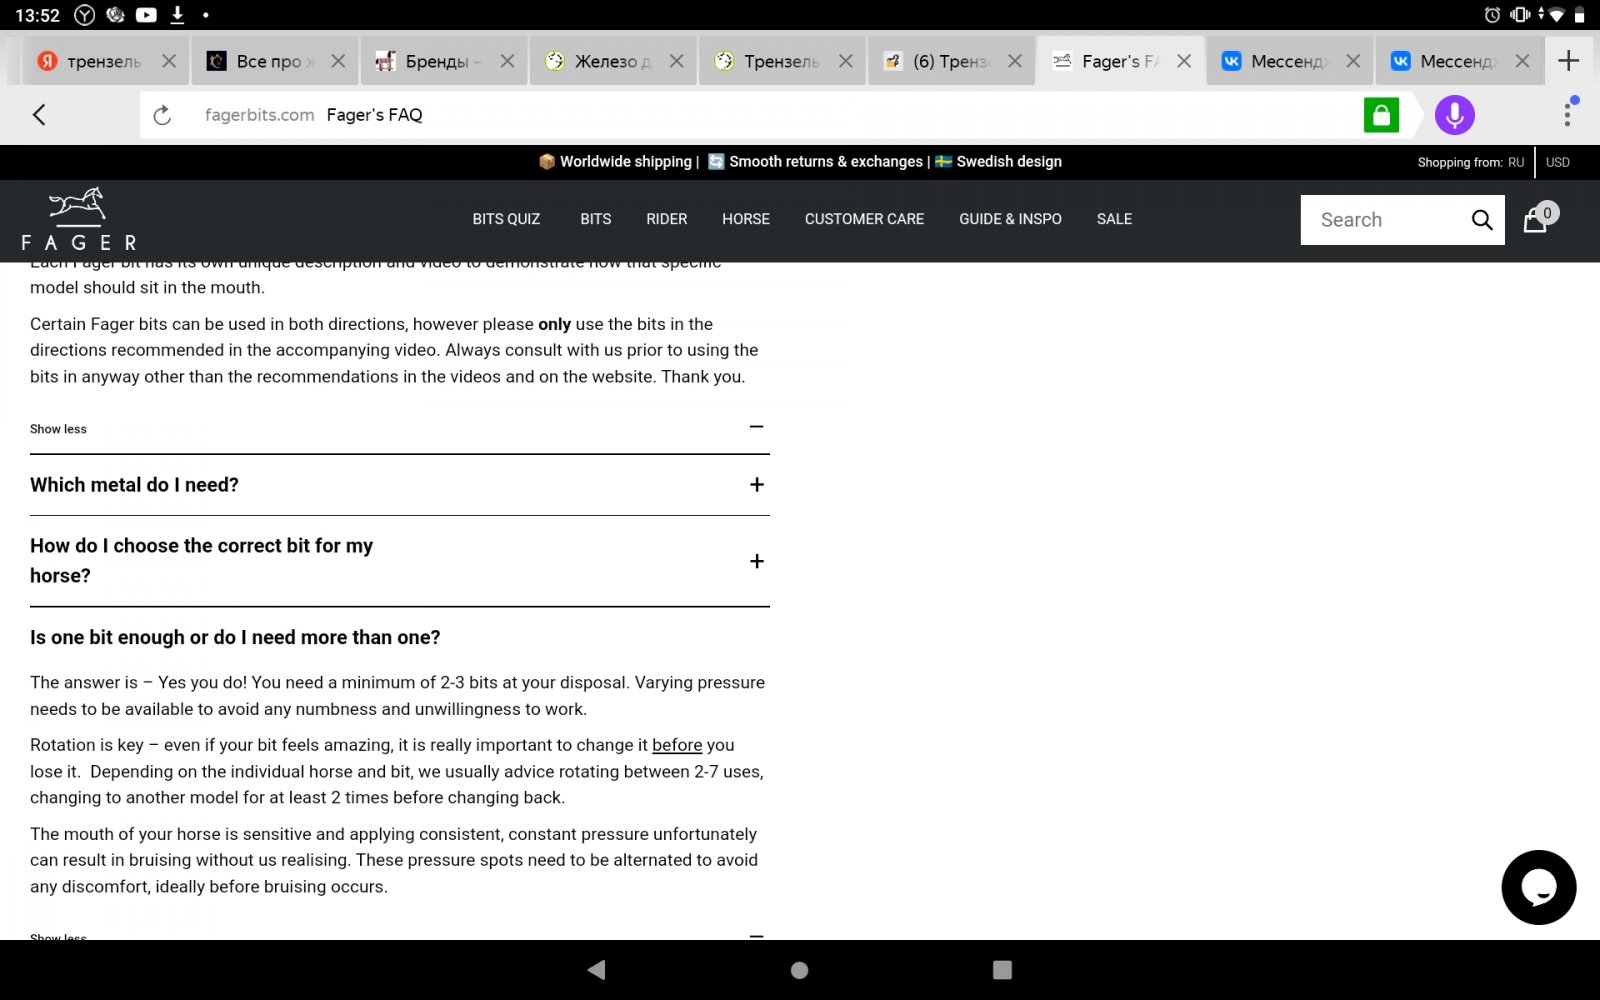This screenshot has height=1000, width=1600.
Task: Open the BITS menu
Action: pos(595,219)
